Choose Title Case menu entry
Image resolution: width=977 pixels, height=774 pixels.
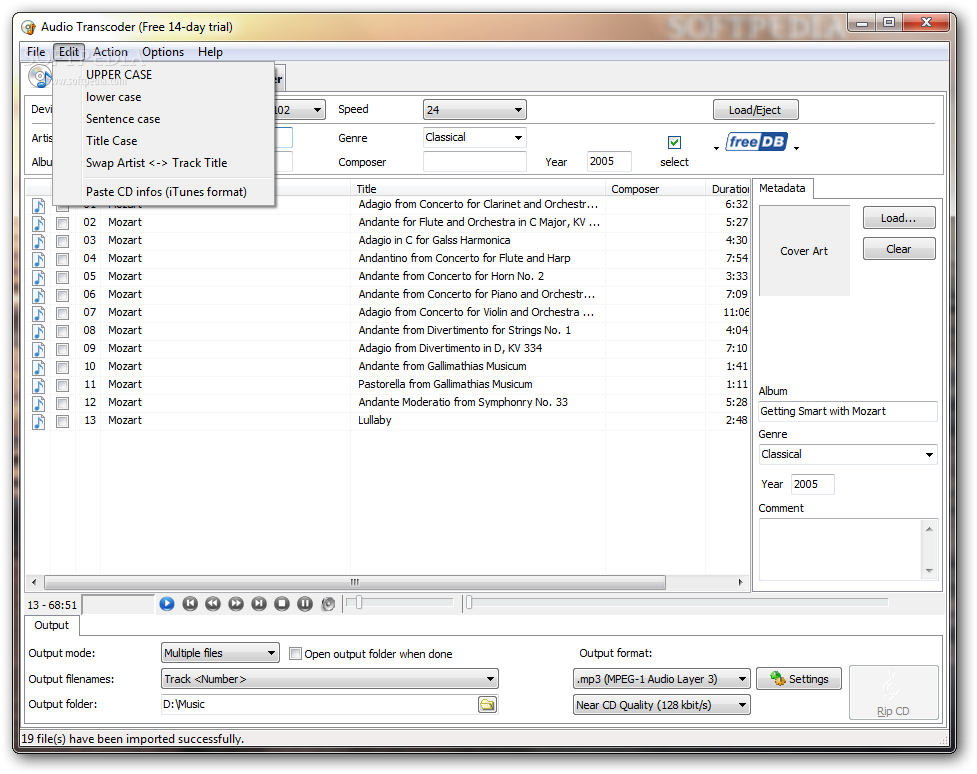click(164, 141)
